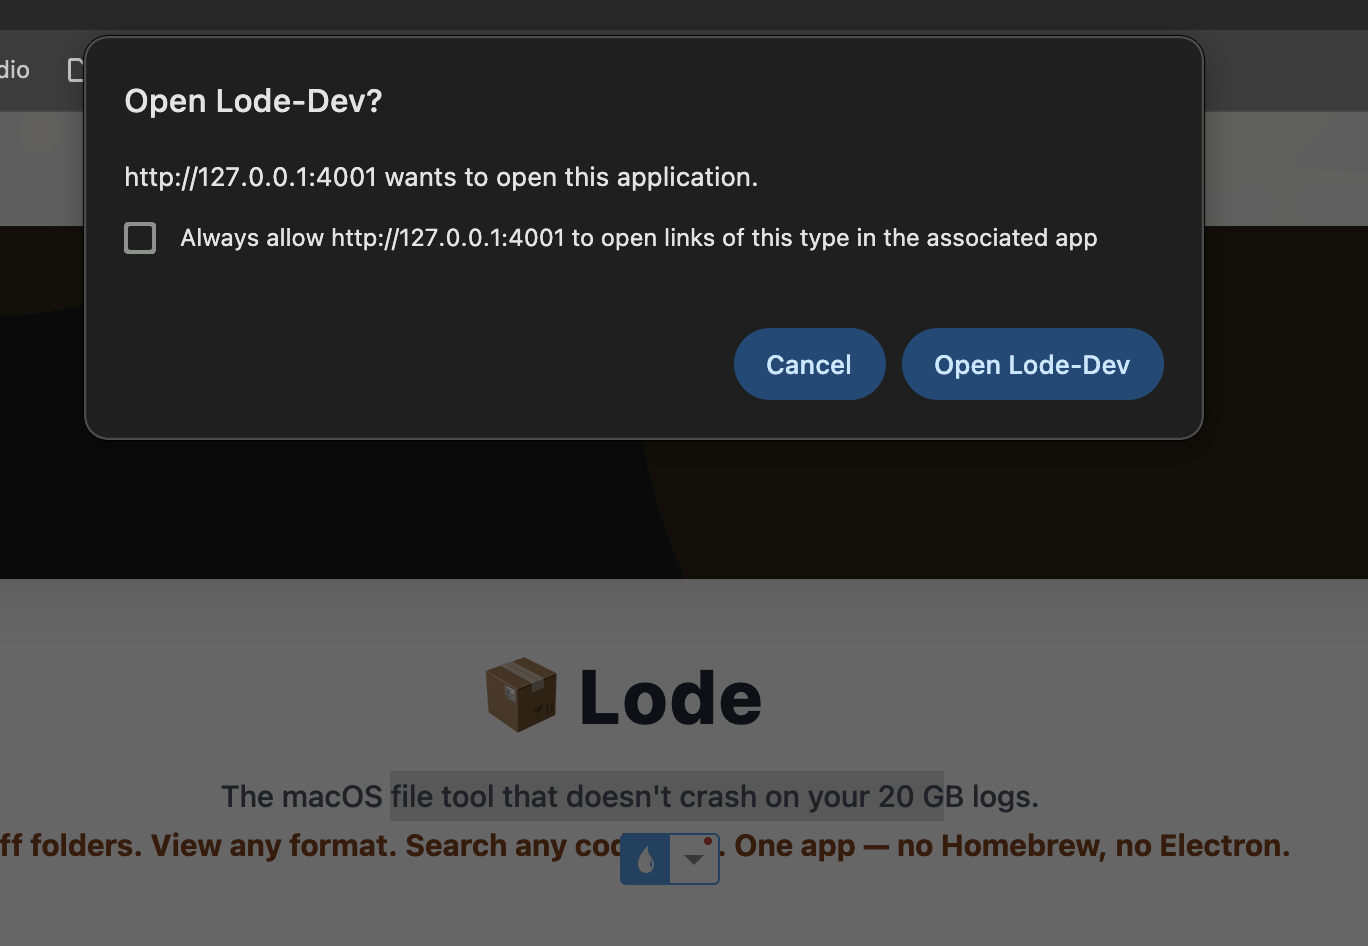
Task: Click the Cancel button in the dialog
Action: (809, 364)
